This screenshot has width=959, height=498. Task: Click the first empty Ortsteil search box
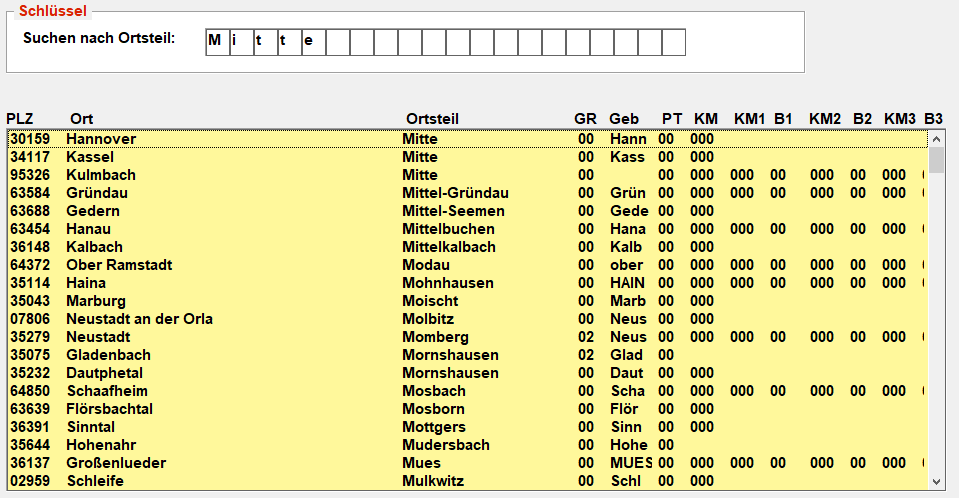tap(338, 42)
